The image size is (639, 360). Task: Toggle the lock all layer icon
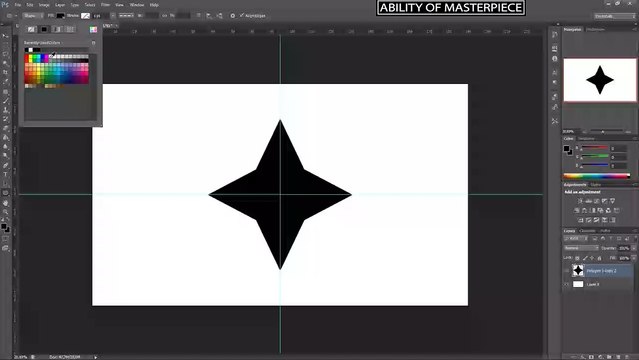(599, 258)
